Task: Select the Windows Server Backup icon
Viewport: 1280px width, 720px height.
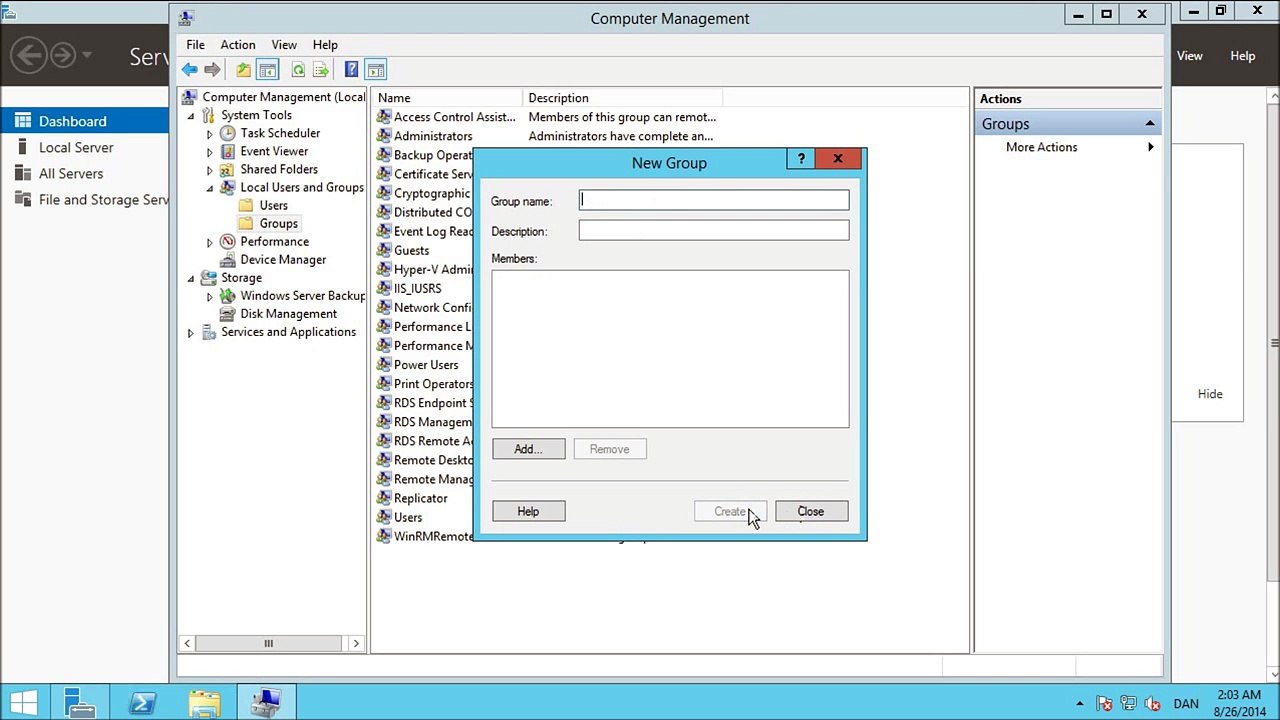Action: pyautogui.click(x=228, y=295)
